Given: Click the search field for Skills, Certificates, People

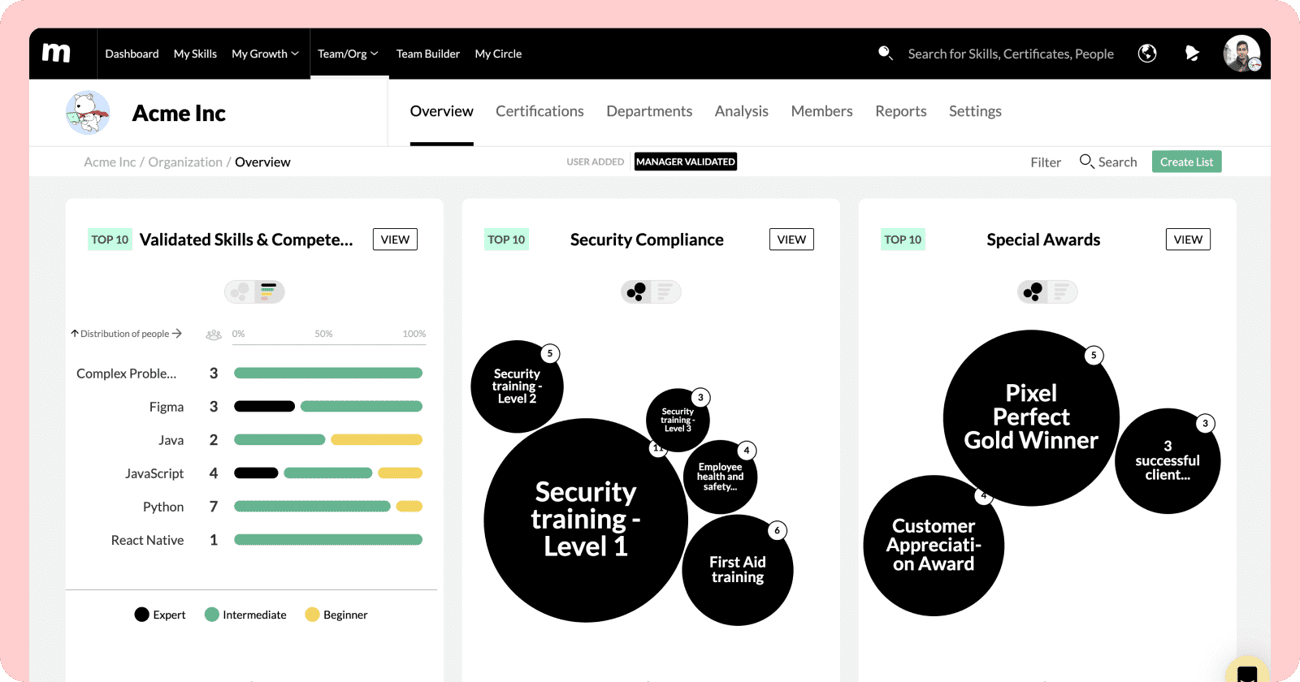Looking at the screenshot, I should [x=1010, y=53].
